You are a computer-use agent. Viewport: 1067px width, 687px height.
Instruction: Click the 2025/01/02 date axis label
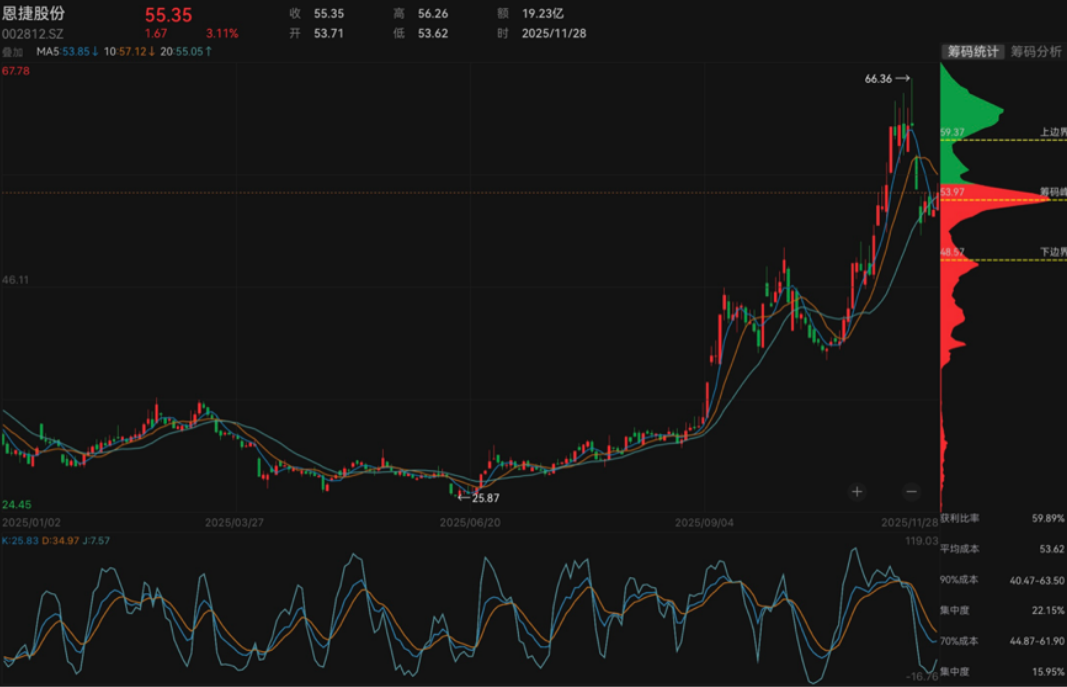click(31, 522)
